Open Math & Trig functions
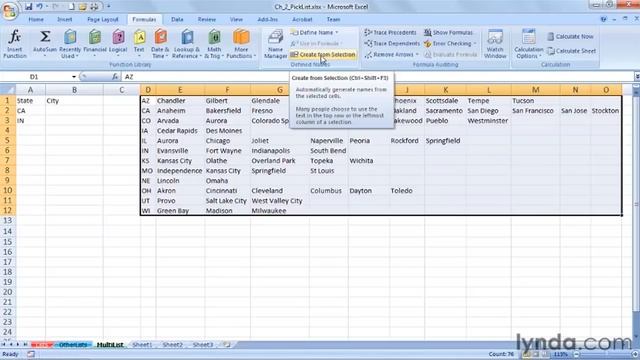Viewport: 640px width, 360px height. [214, 44]
